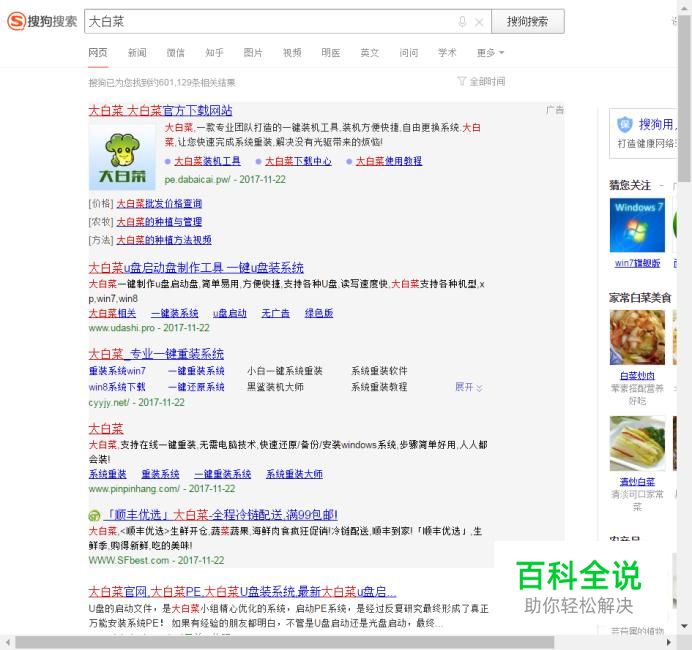Expand the 更多 dropdown menu
The width and height of the screenshot is (692, 650).
tap(490, 53)
